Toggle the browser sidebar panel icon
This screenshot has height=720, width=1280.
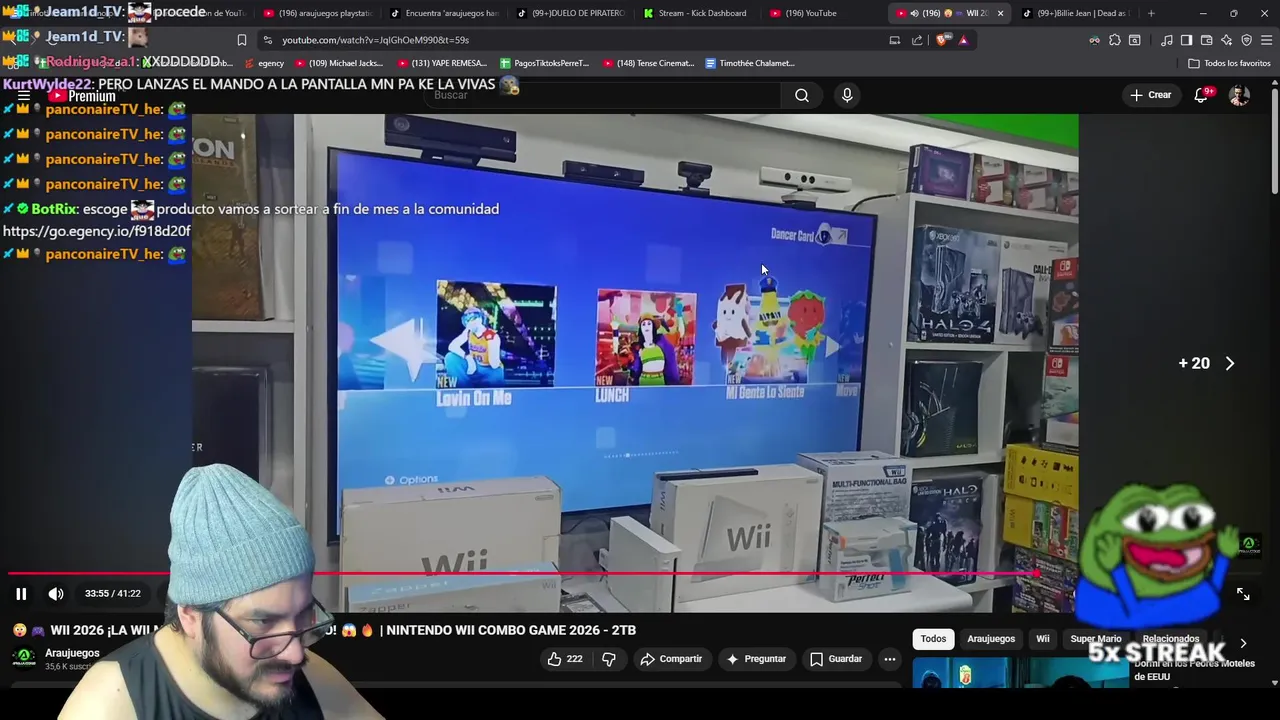[1186, 40]
